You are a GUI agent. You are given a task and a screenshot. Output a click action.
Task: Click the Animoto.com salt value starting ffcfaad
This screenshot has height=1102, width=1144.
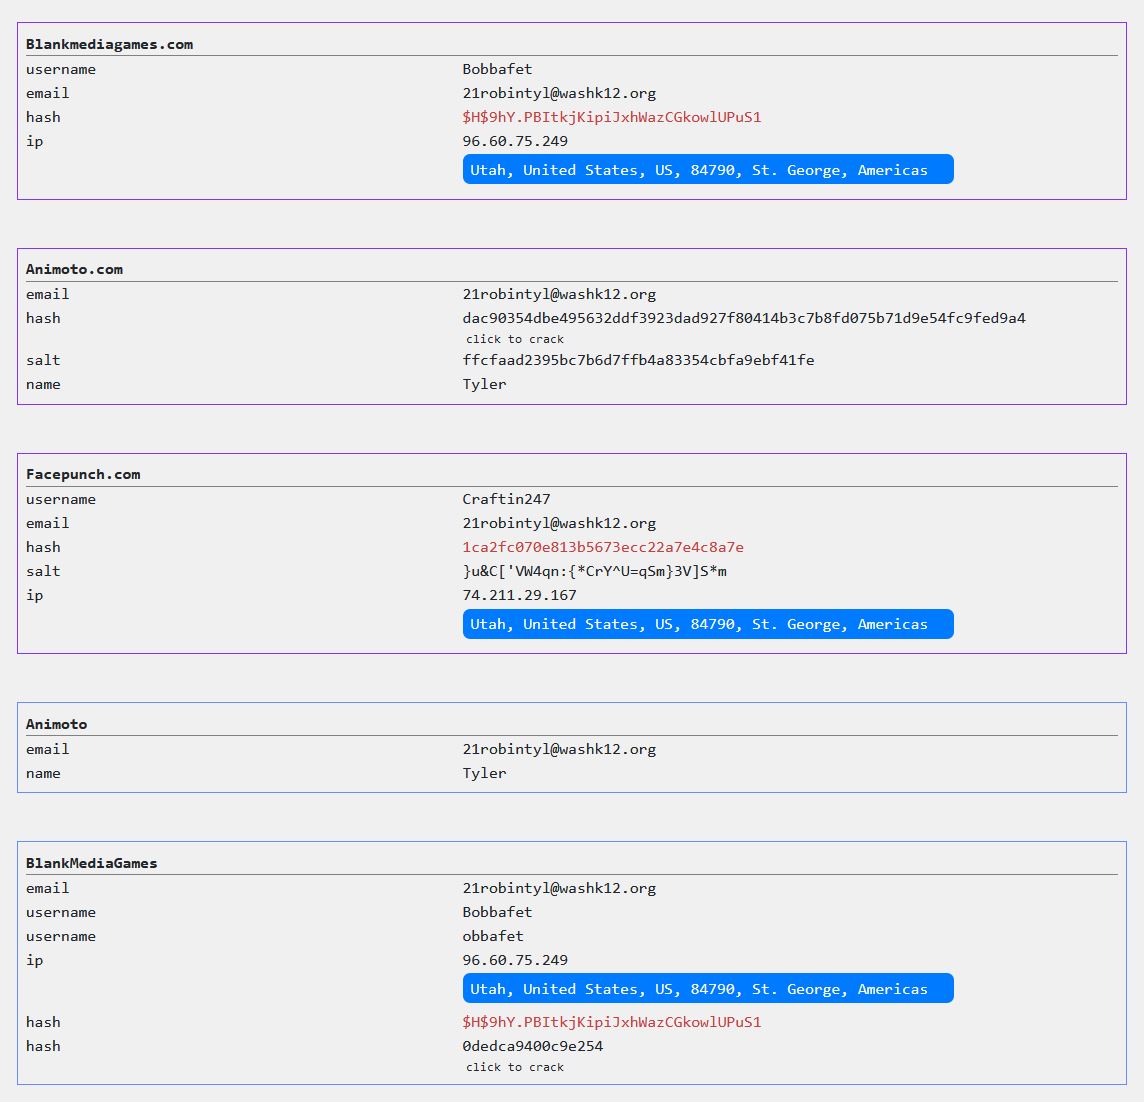638,360
